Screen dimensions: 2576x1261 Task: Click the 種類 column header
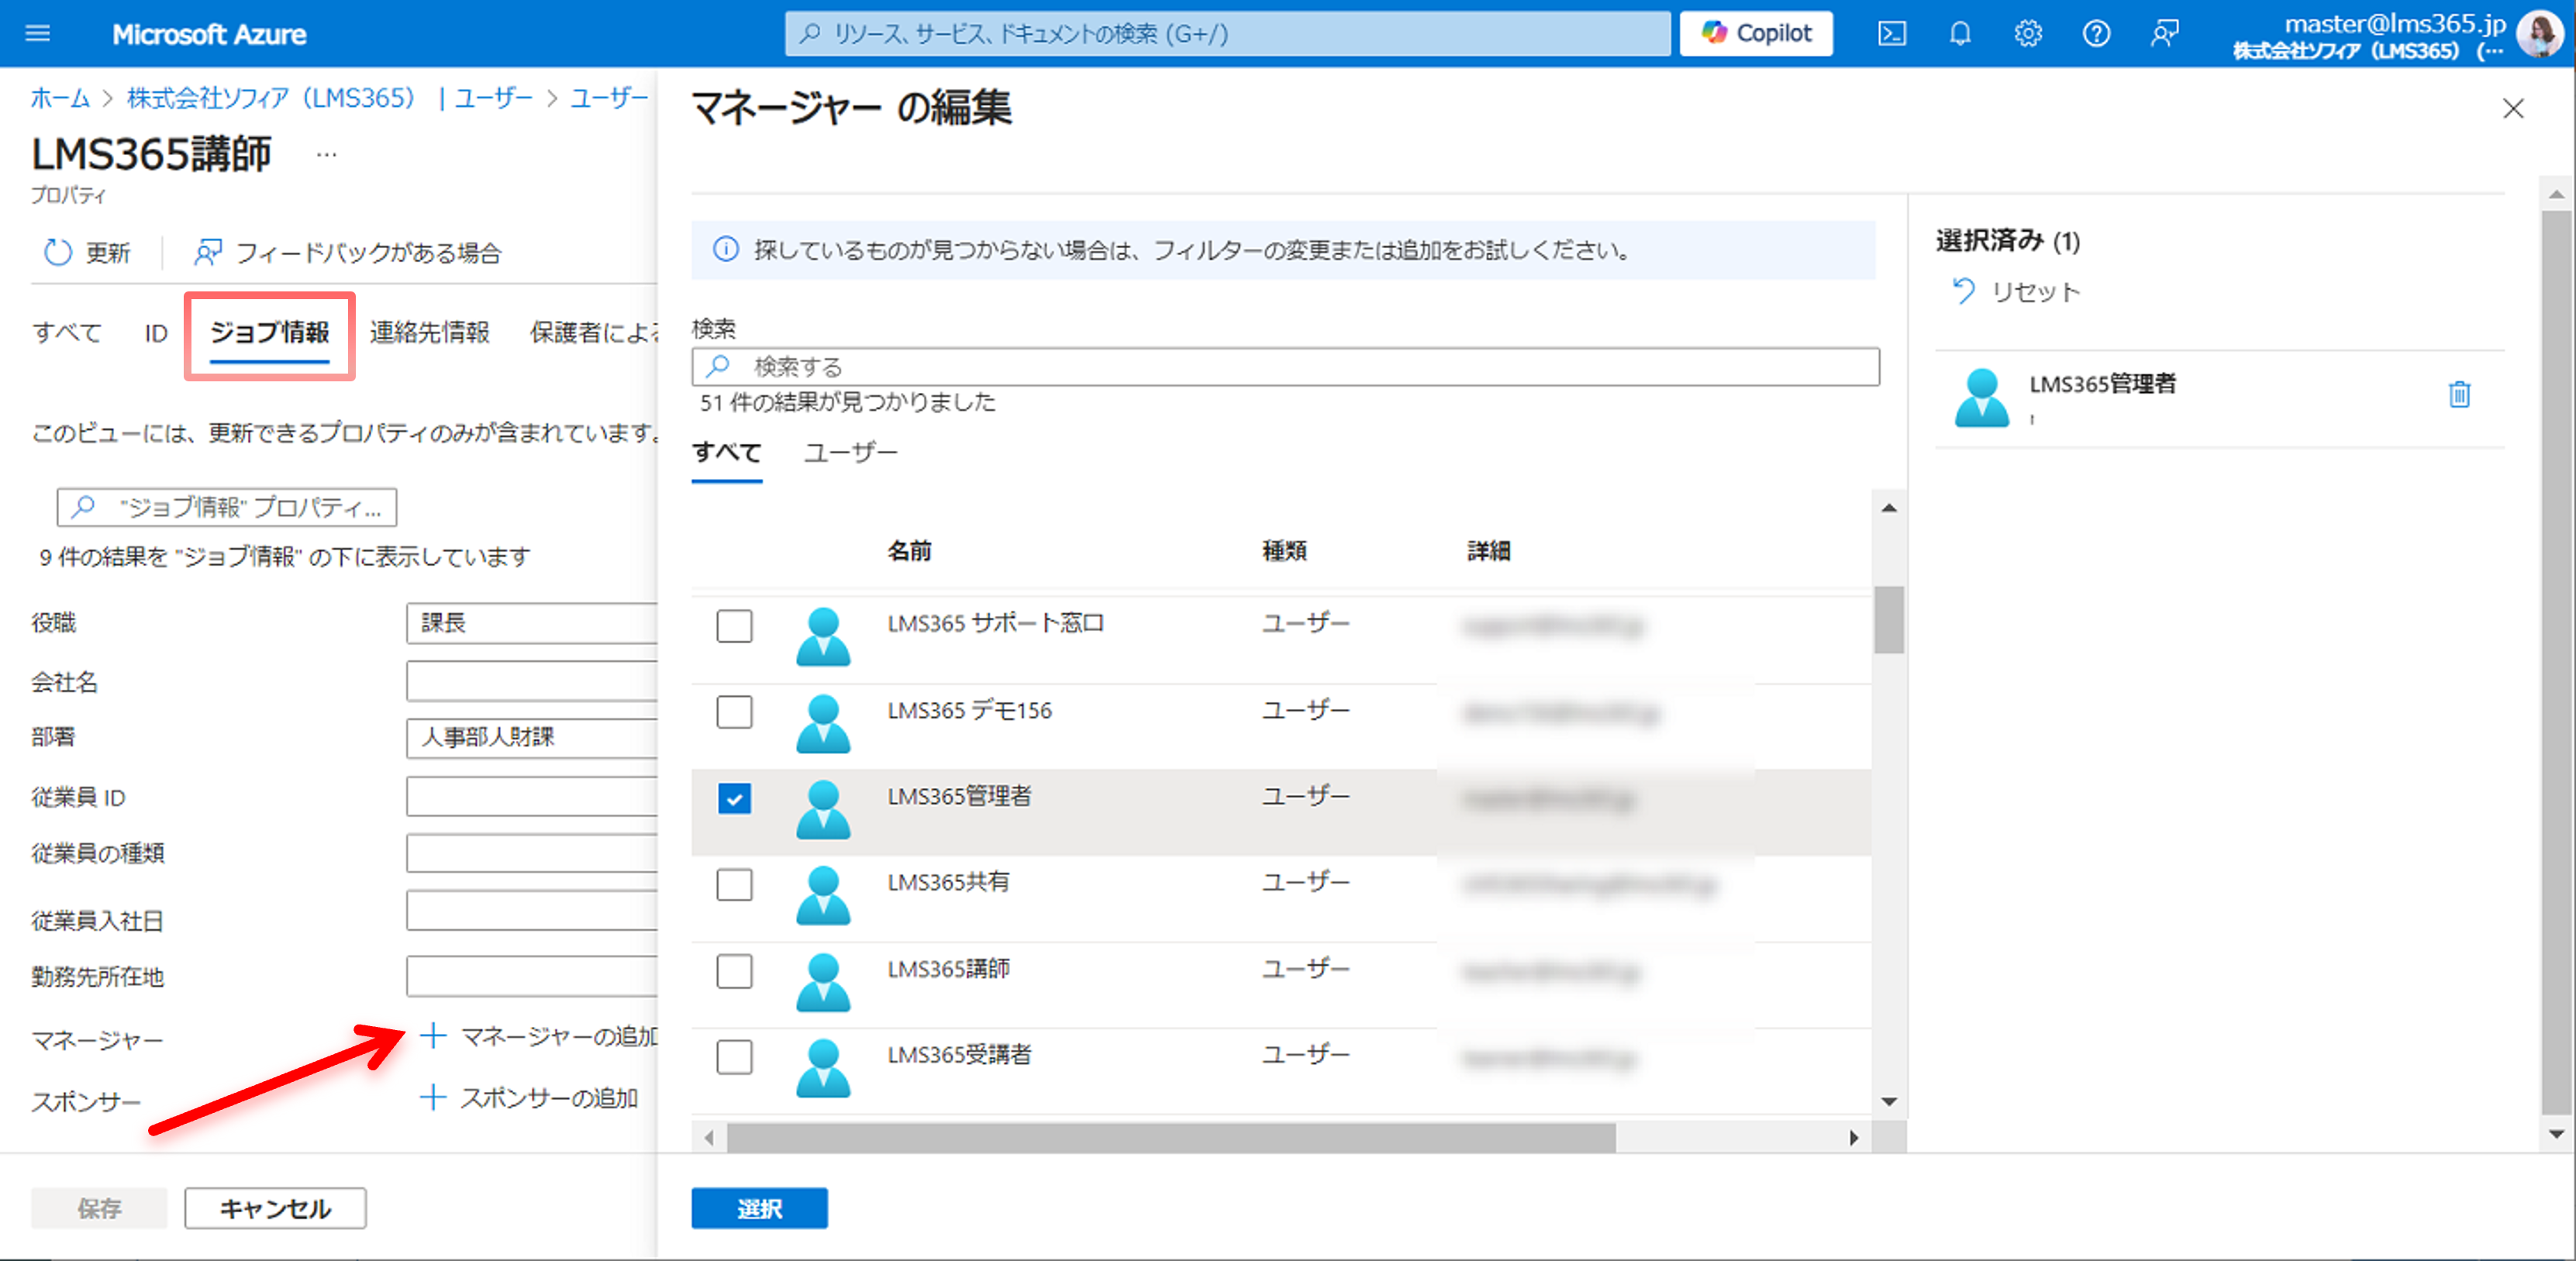click(x=1284, y=550)
